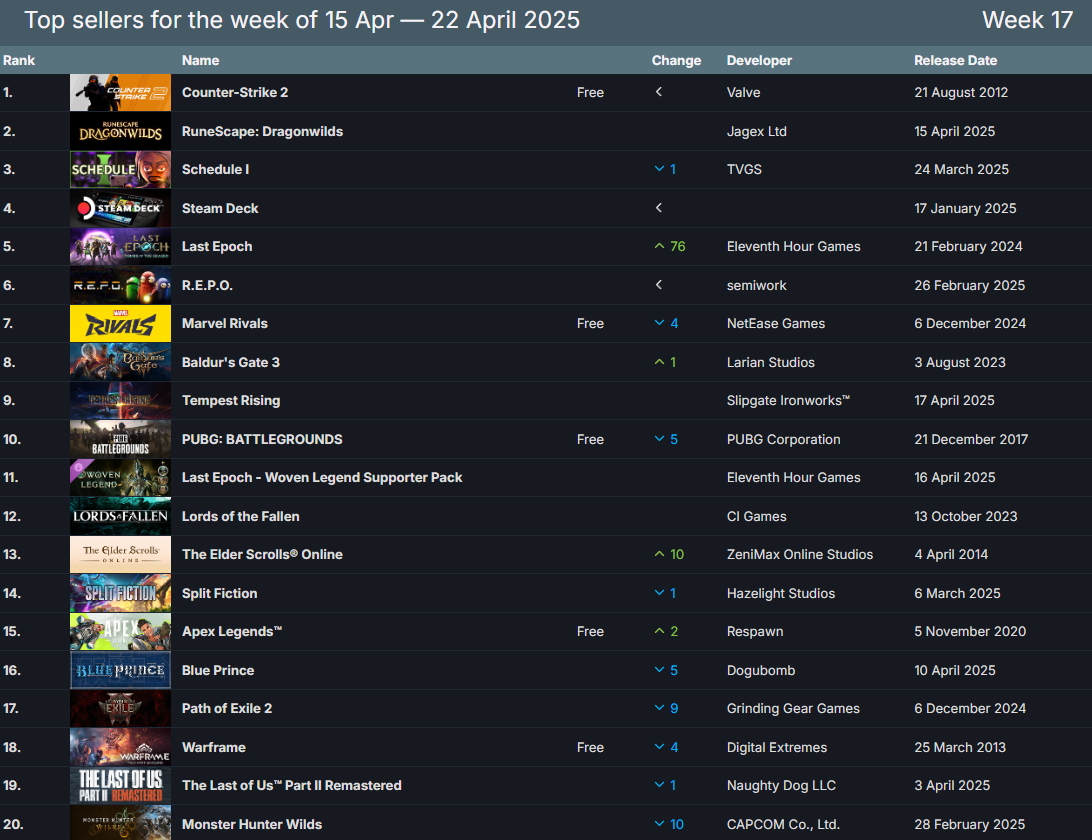1092x840 pixels.
Task: Open Last Epoch - Woven Legend Supporter Pack link
Action: click(x=322, y=478)
